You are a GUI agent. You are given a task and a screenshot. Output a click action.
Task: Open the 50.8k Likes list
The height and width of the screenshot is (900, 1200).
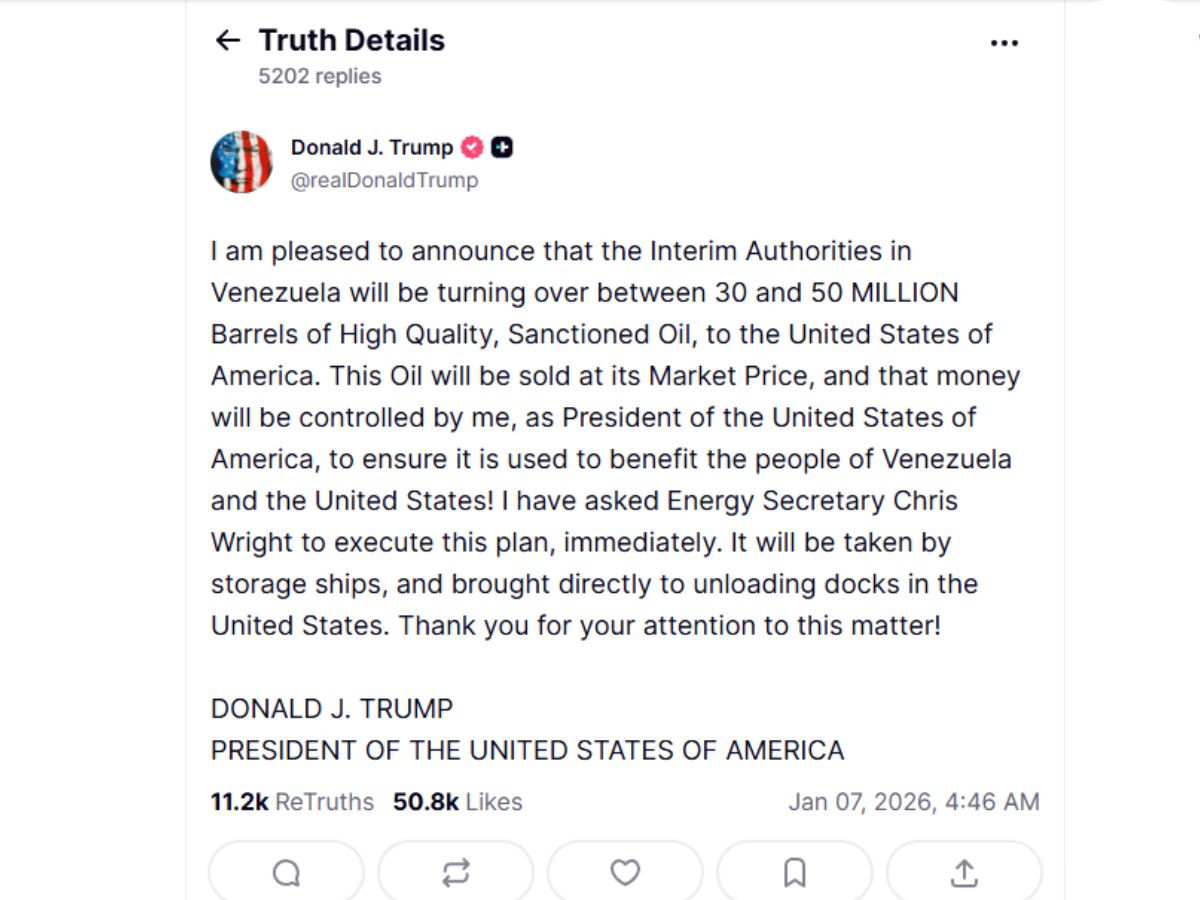(456, 801)
